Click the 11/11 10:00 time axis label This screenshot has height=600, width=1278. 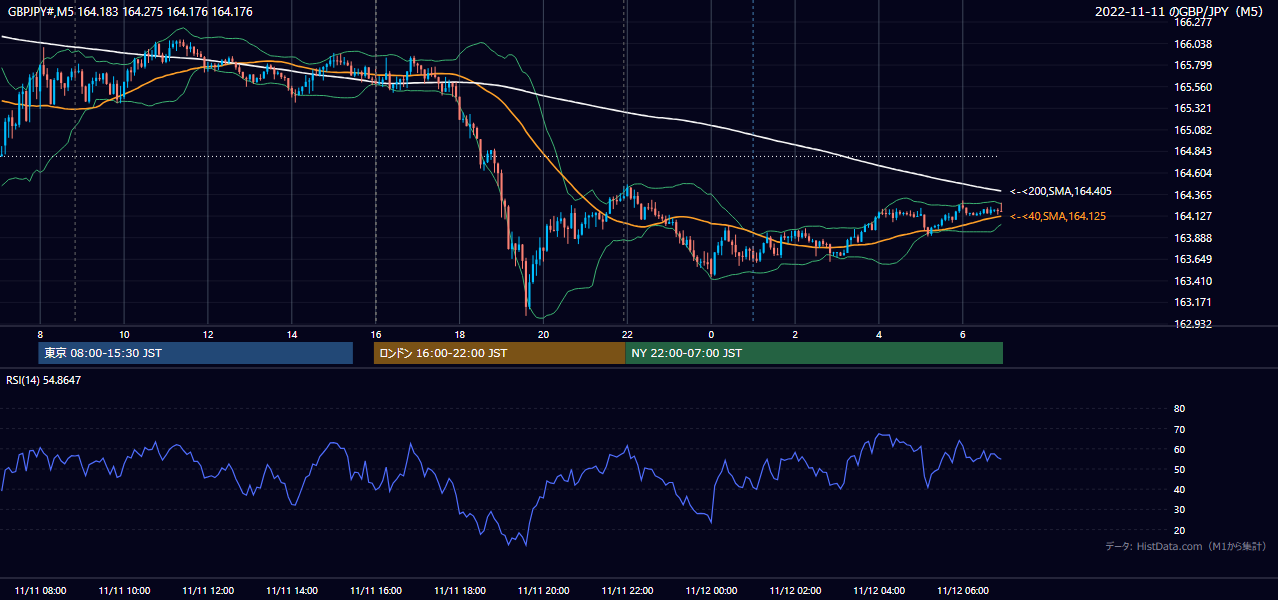[124, 591]
